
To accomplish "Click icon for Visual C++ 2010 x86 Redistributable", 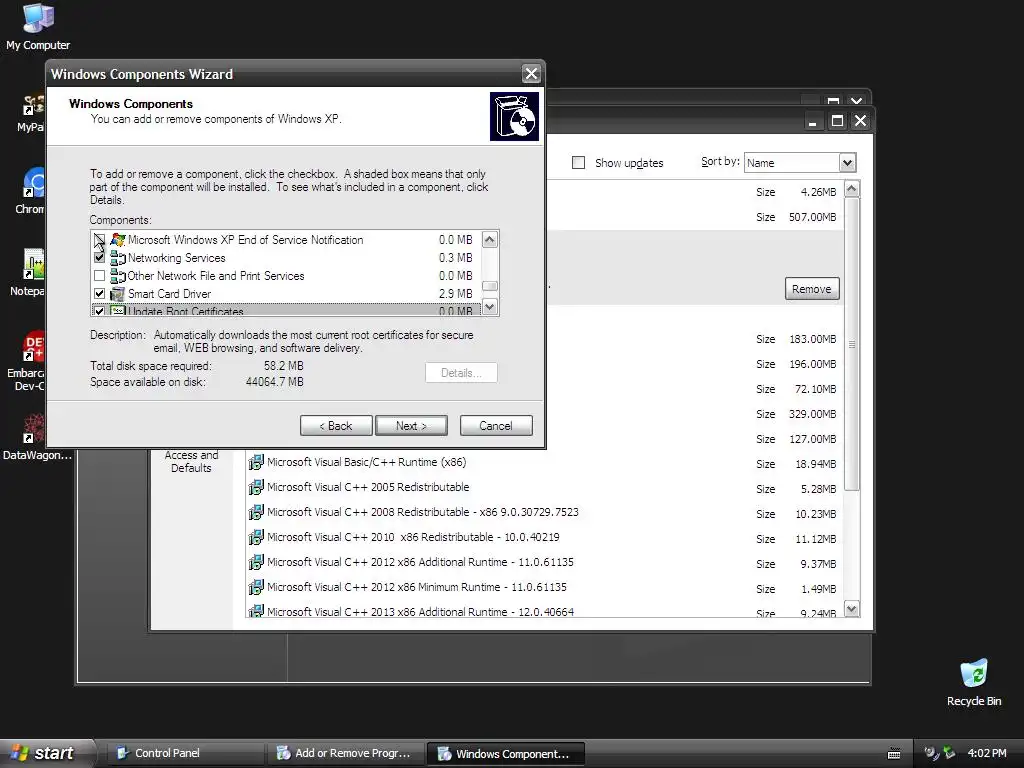I will click(x=256, y=537).
